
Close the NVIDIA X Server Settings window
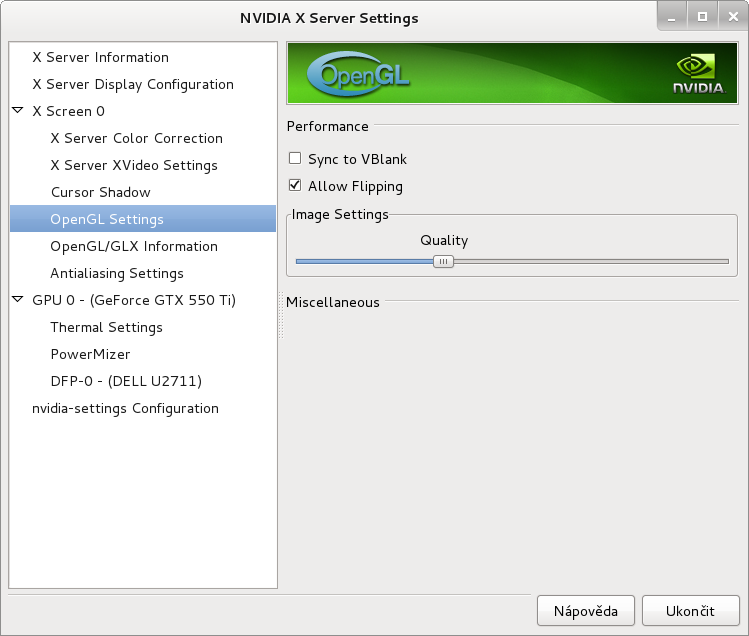point(733,16)
